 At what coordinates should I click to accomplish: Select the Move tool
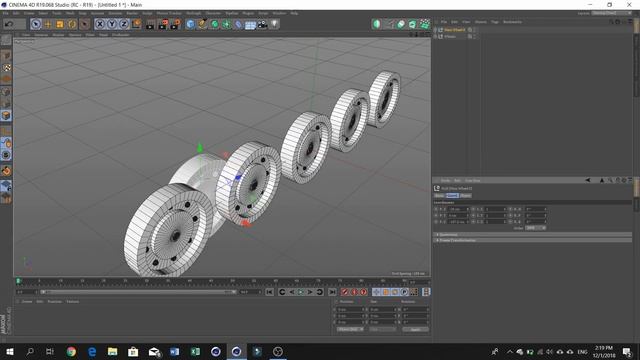(48, 24)
